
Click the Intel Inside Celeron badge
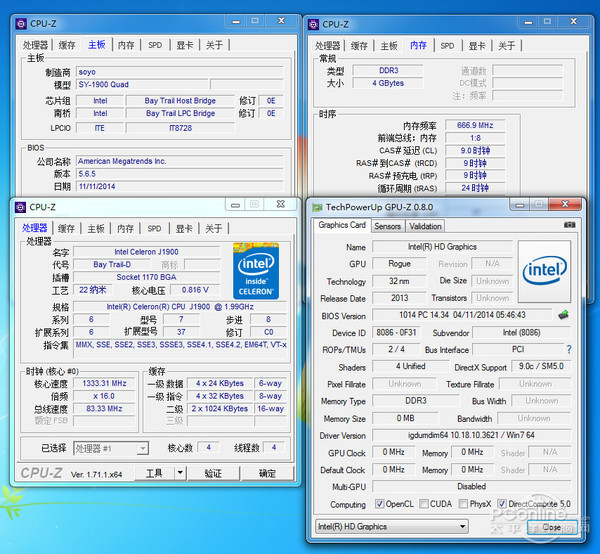point(255,271)
